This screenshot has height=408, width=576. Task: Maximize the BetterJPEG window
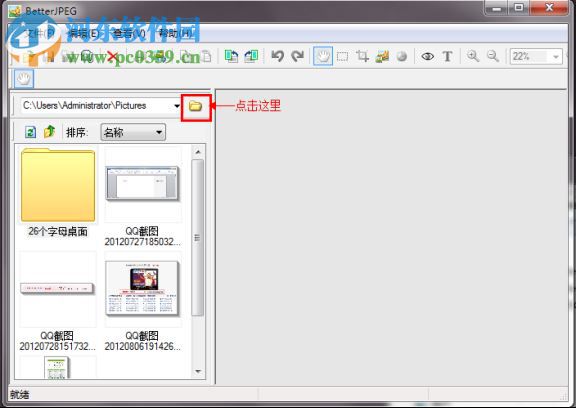click(519, 7)
